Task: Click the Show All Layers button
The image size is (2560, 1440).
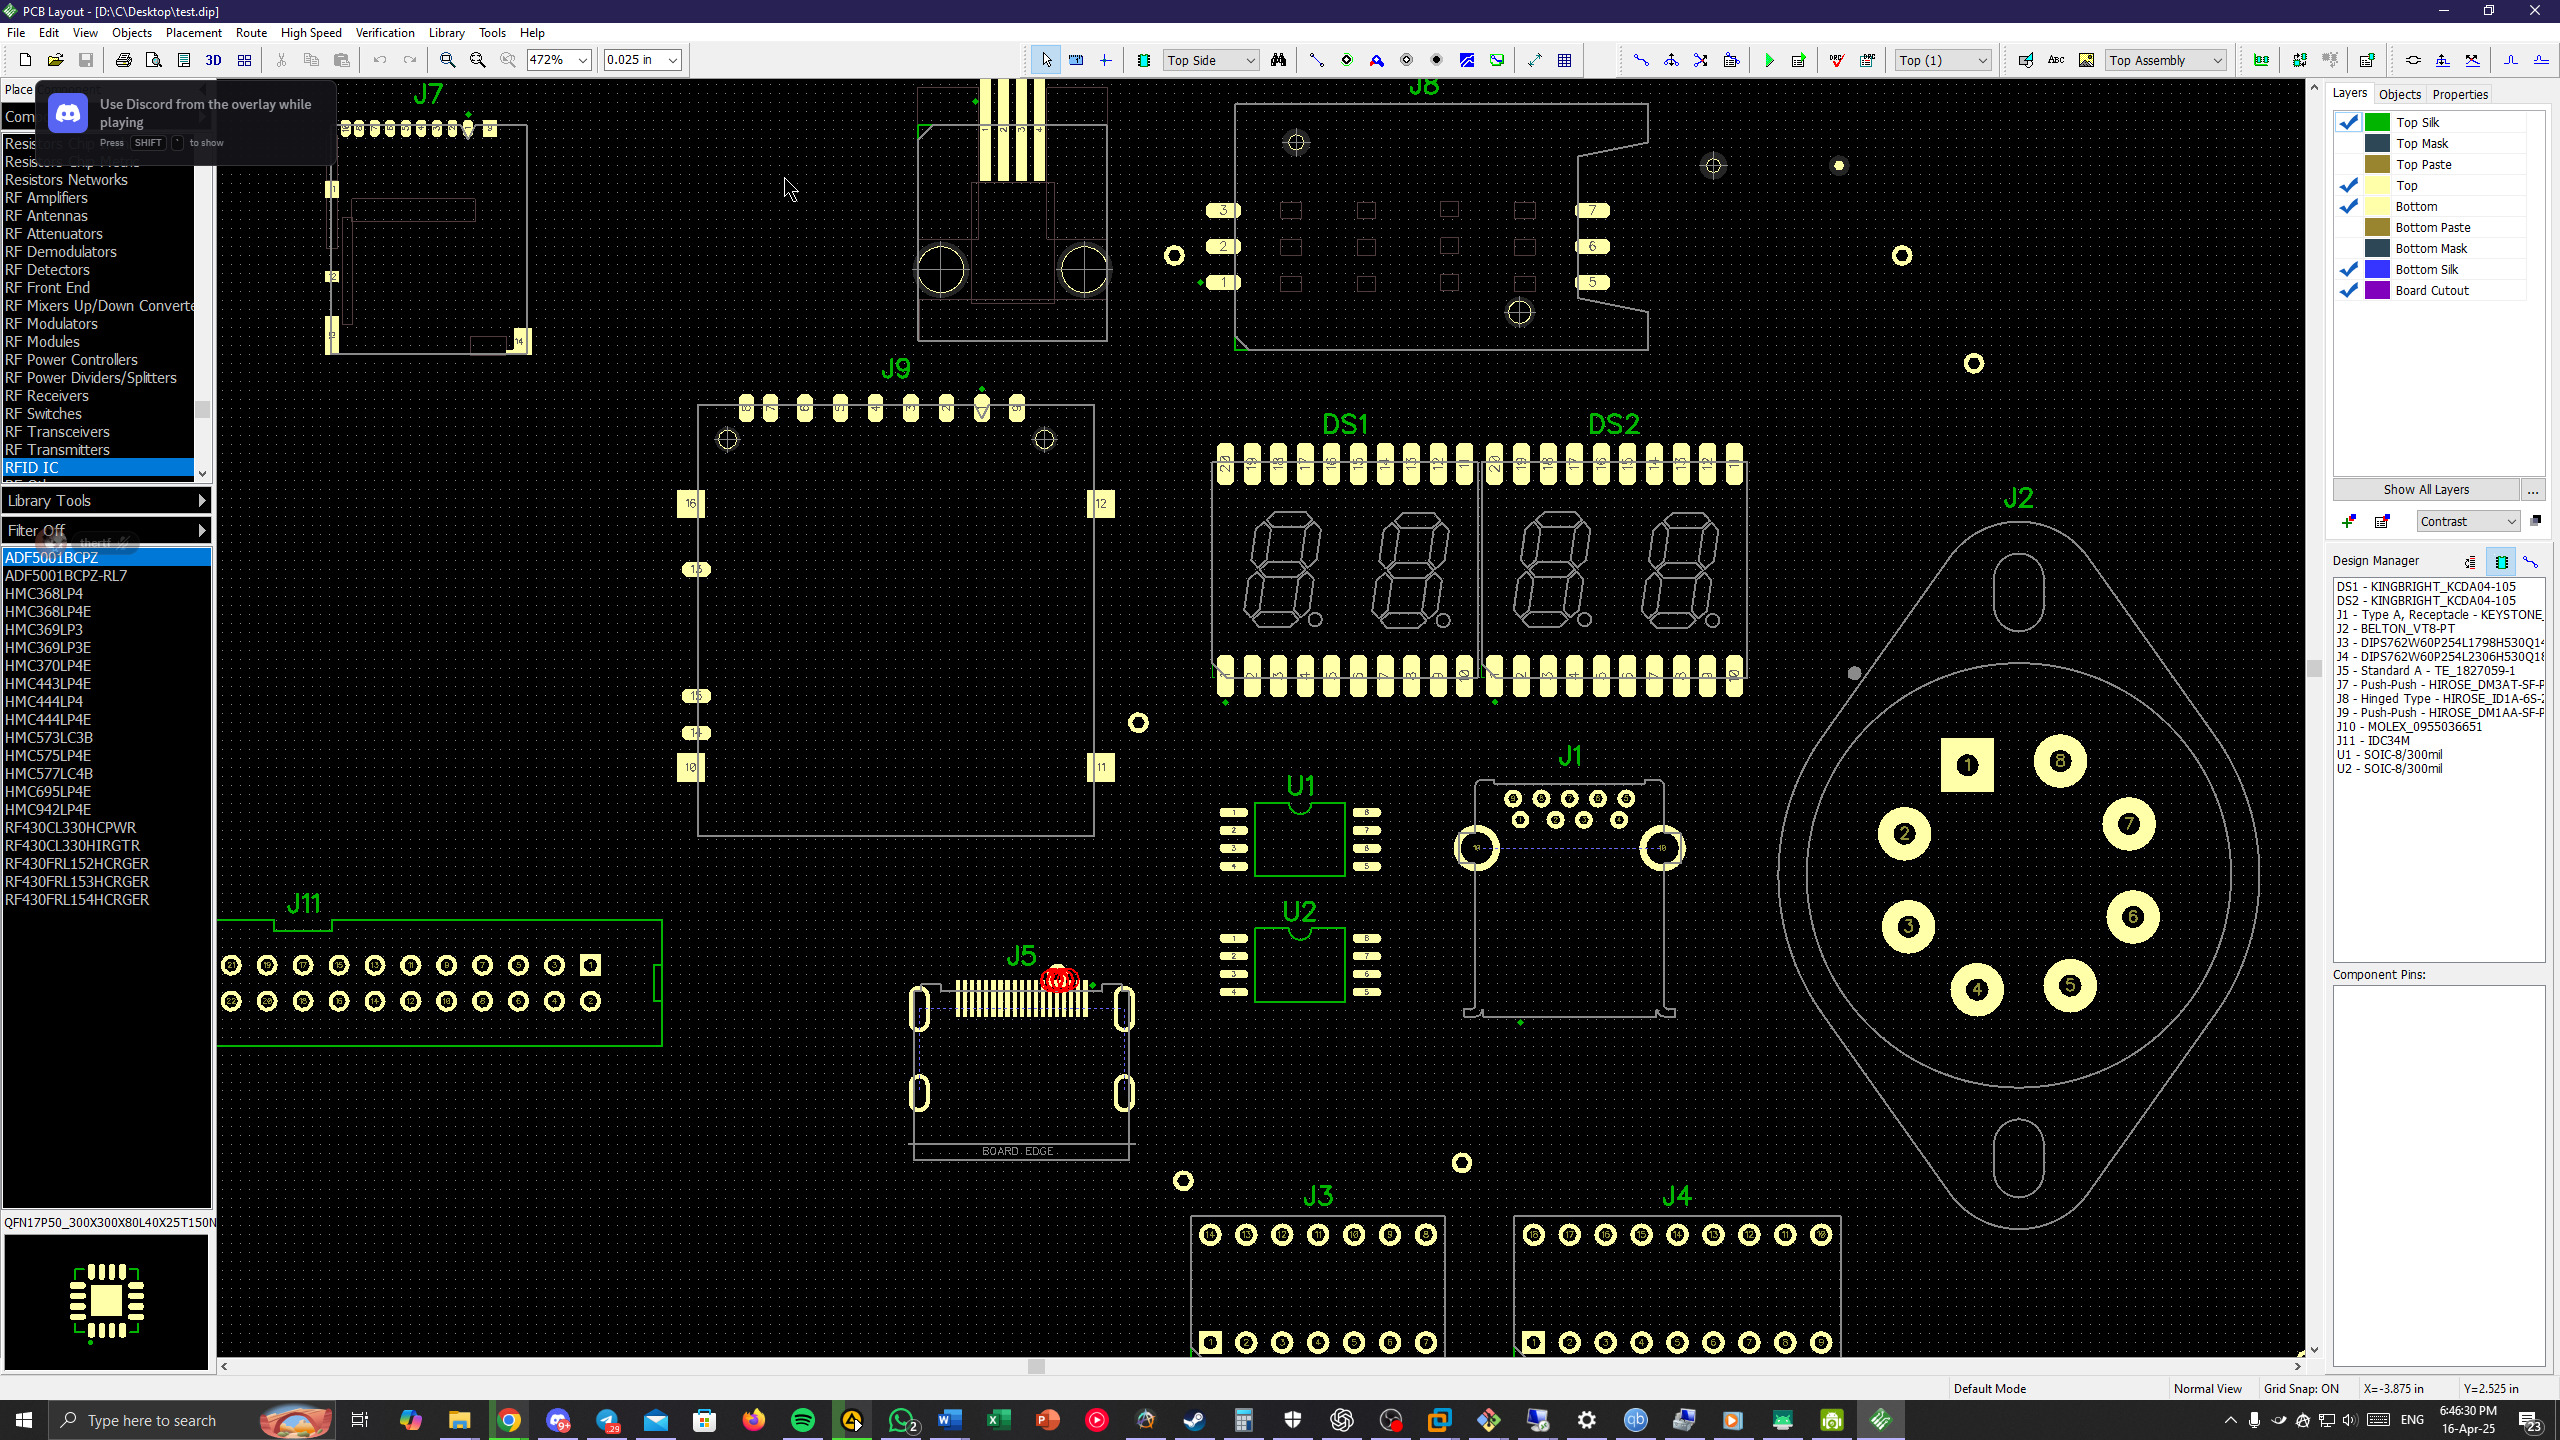Action: pyautogui.click(x=2425, y=489)
